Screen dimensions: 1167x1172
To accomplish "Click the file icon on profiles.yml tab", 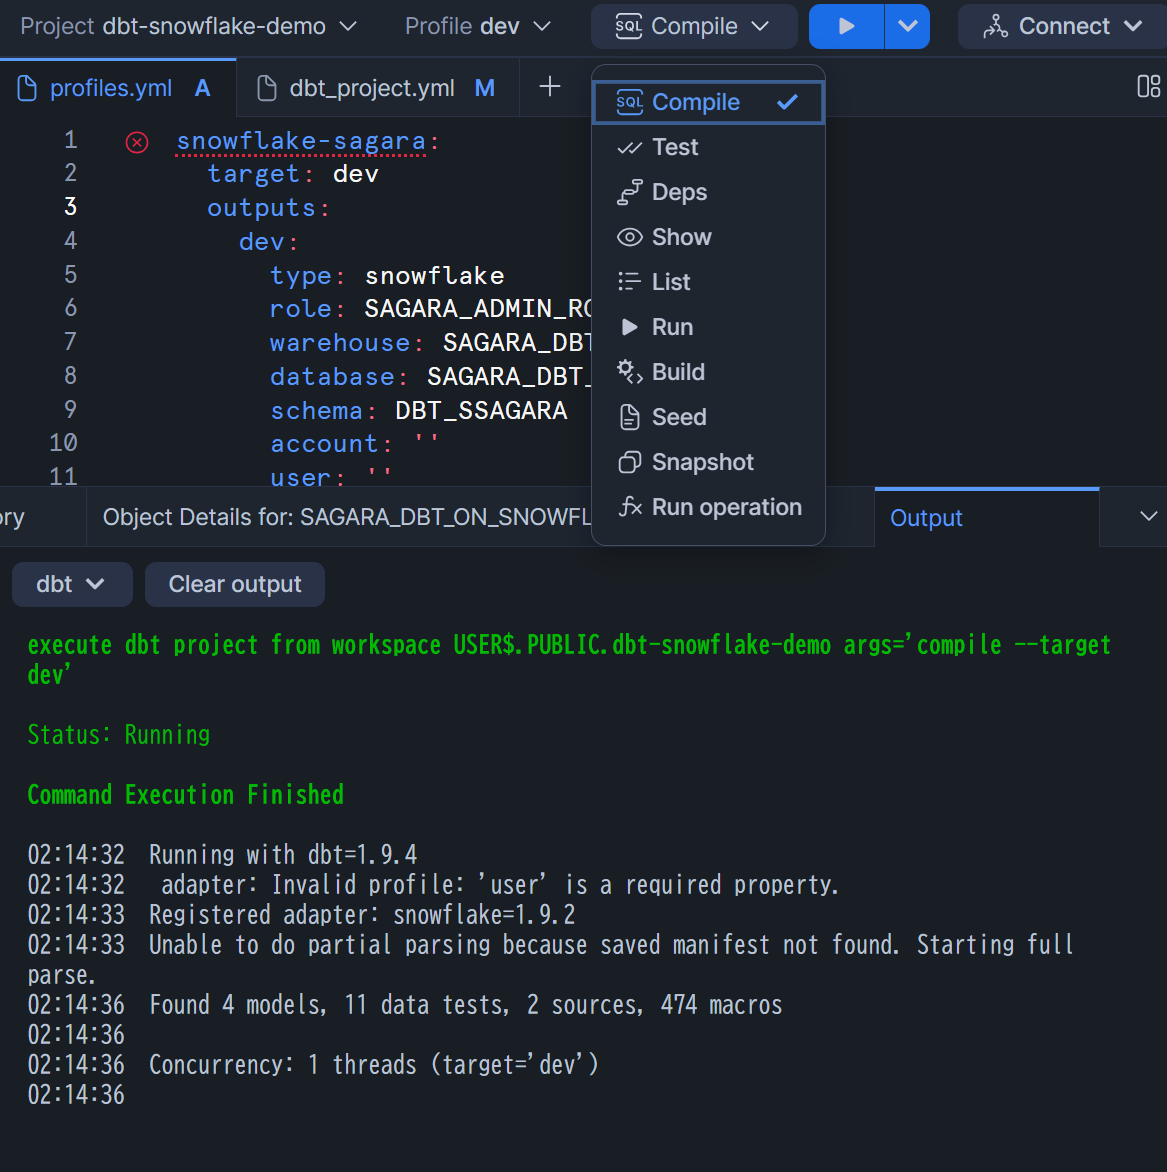I will coord(27,88).
